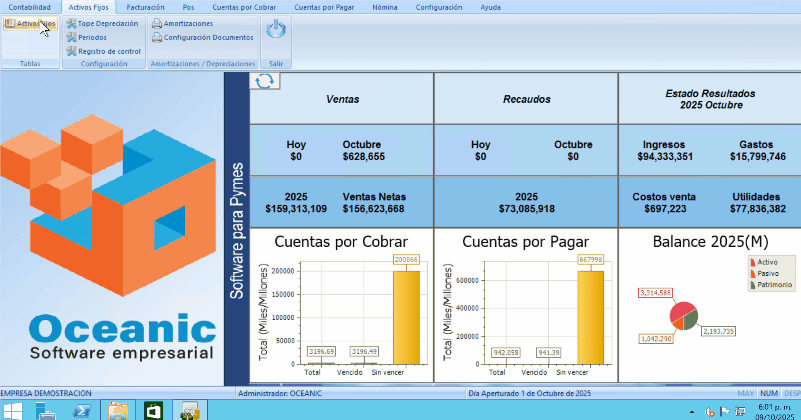Image resolution: width=801 pixels, height=420 pixels.
Task: Switch to the Contabilidad tab
Action: [x=29, y=7]
